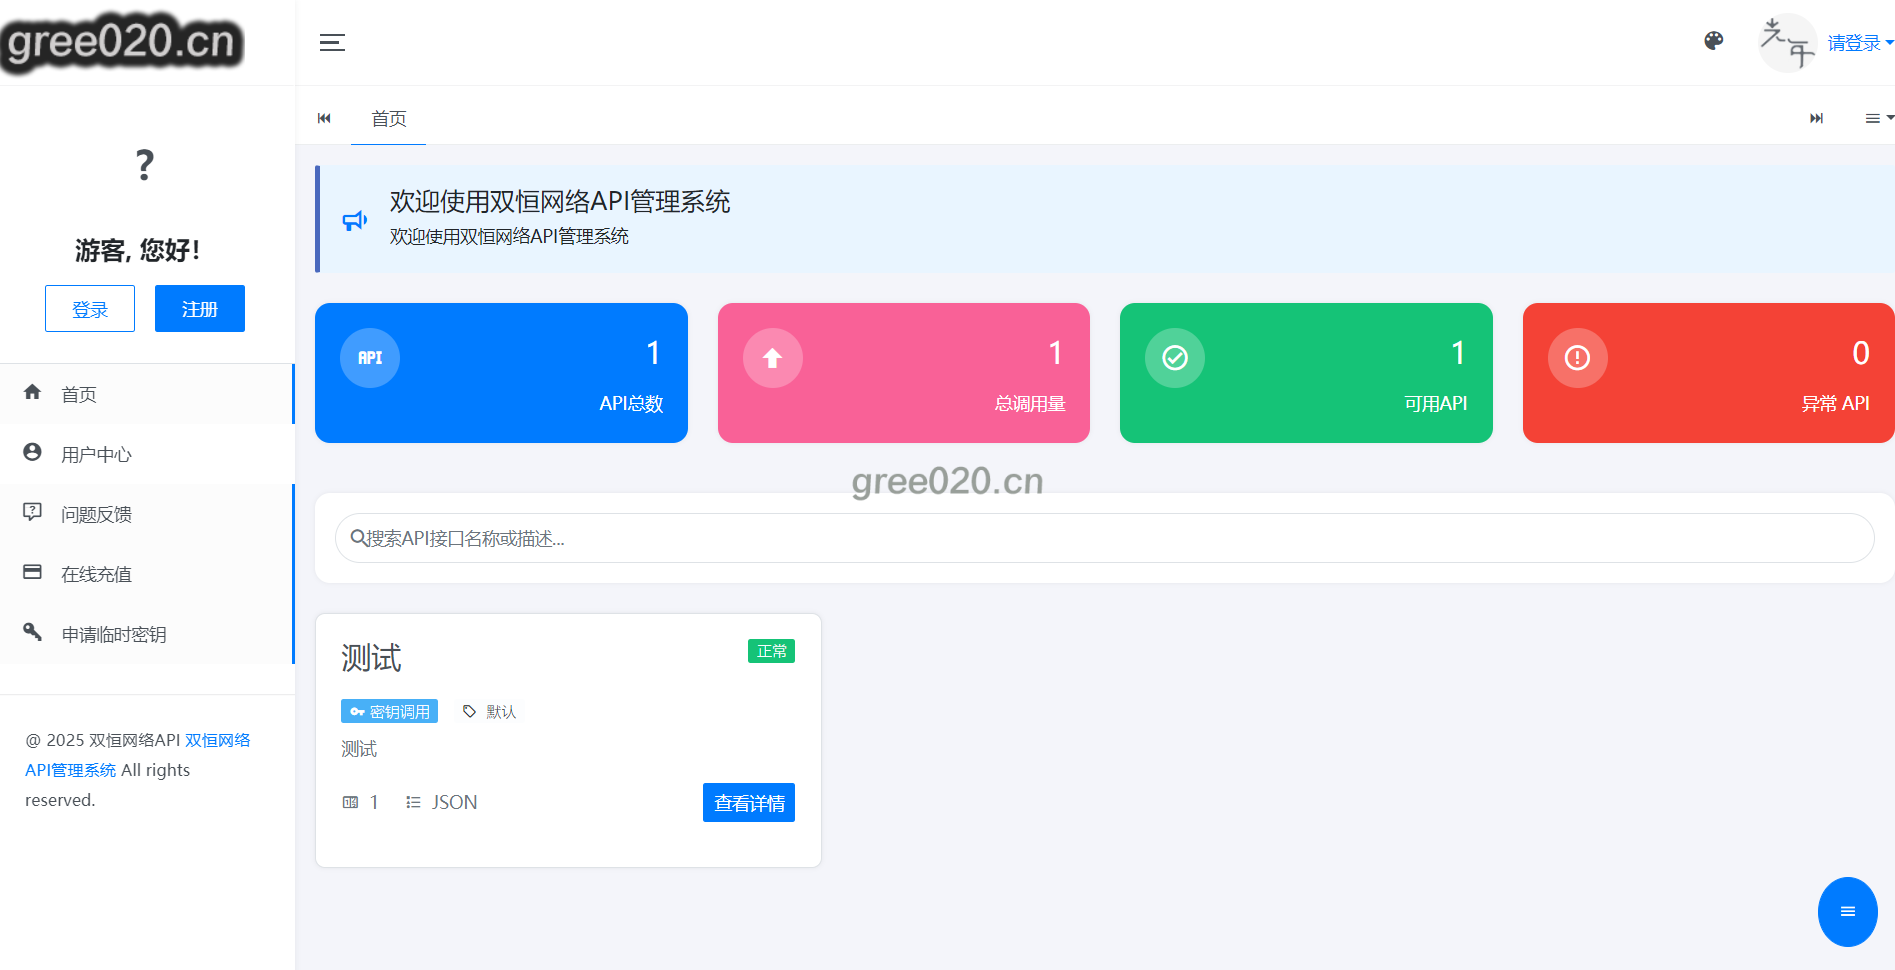Open 用户中心 from the sidebar
Image resolution: width=1895 pixels, height=970 pixels.
96,454
